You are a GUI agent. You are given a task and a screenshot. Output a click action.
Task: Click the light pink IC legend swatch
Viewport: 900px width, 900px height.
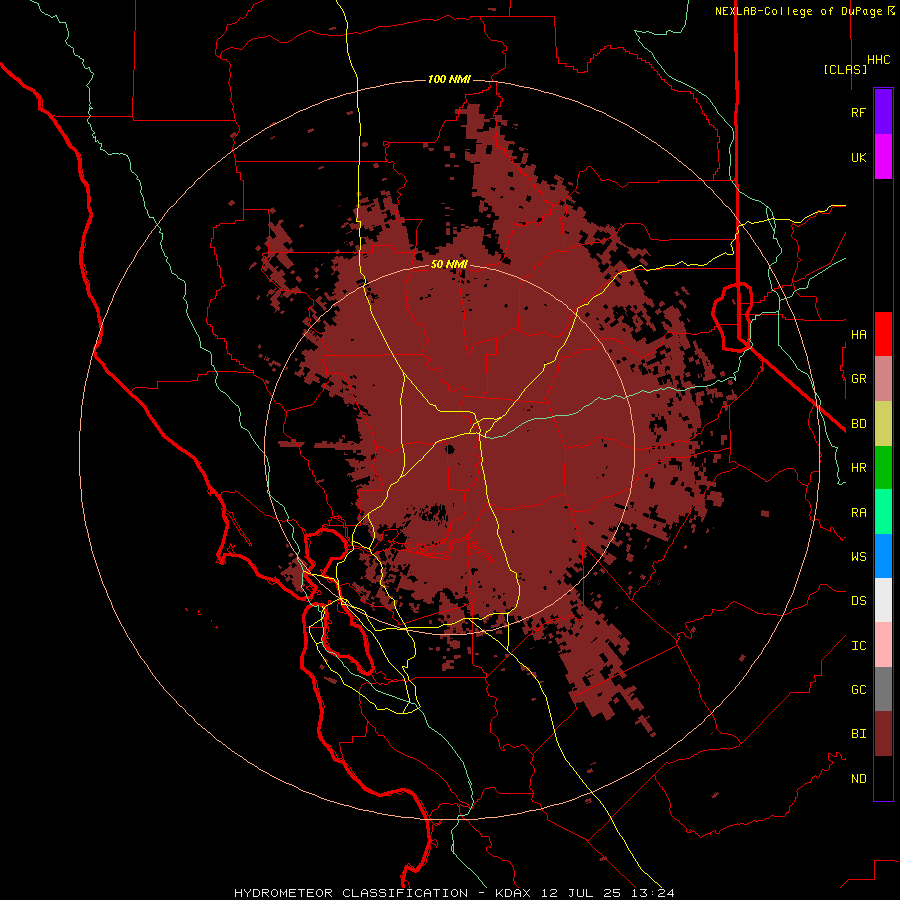point(883,645)
